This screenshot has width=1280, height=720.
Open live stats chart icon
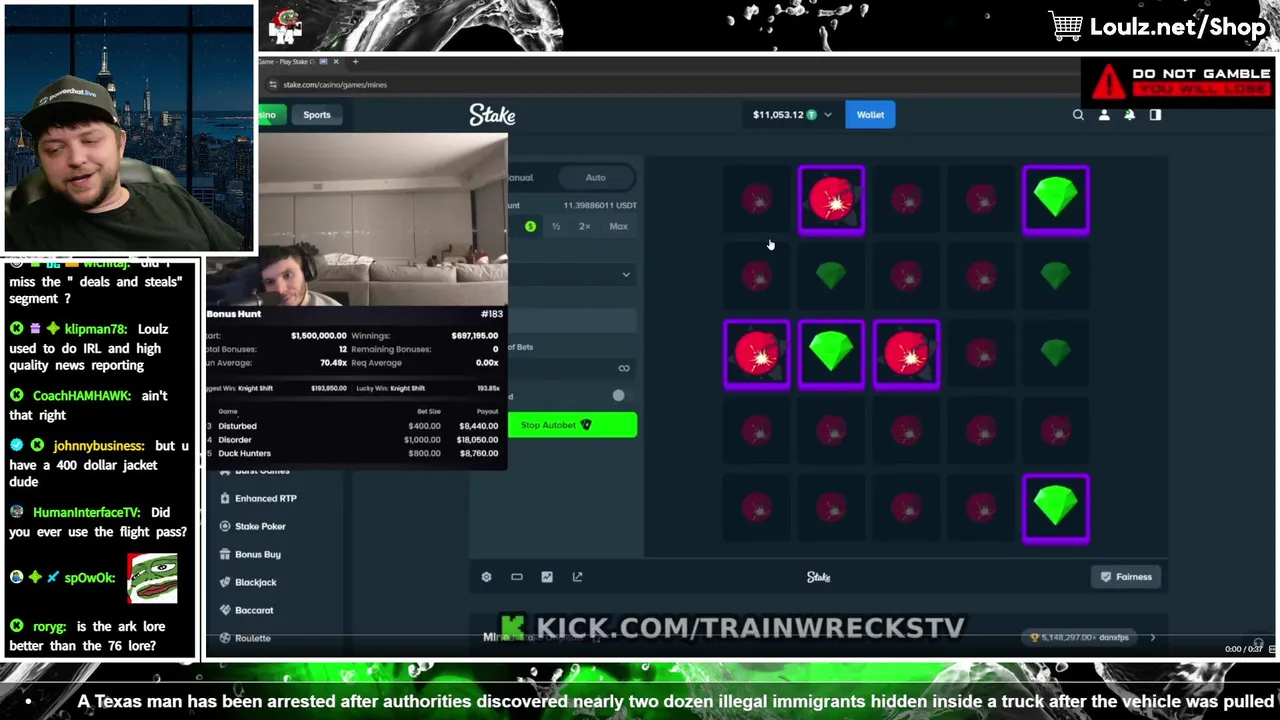pos(547,577)
